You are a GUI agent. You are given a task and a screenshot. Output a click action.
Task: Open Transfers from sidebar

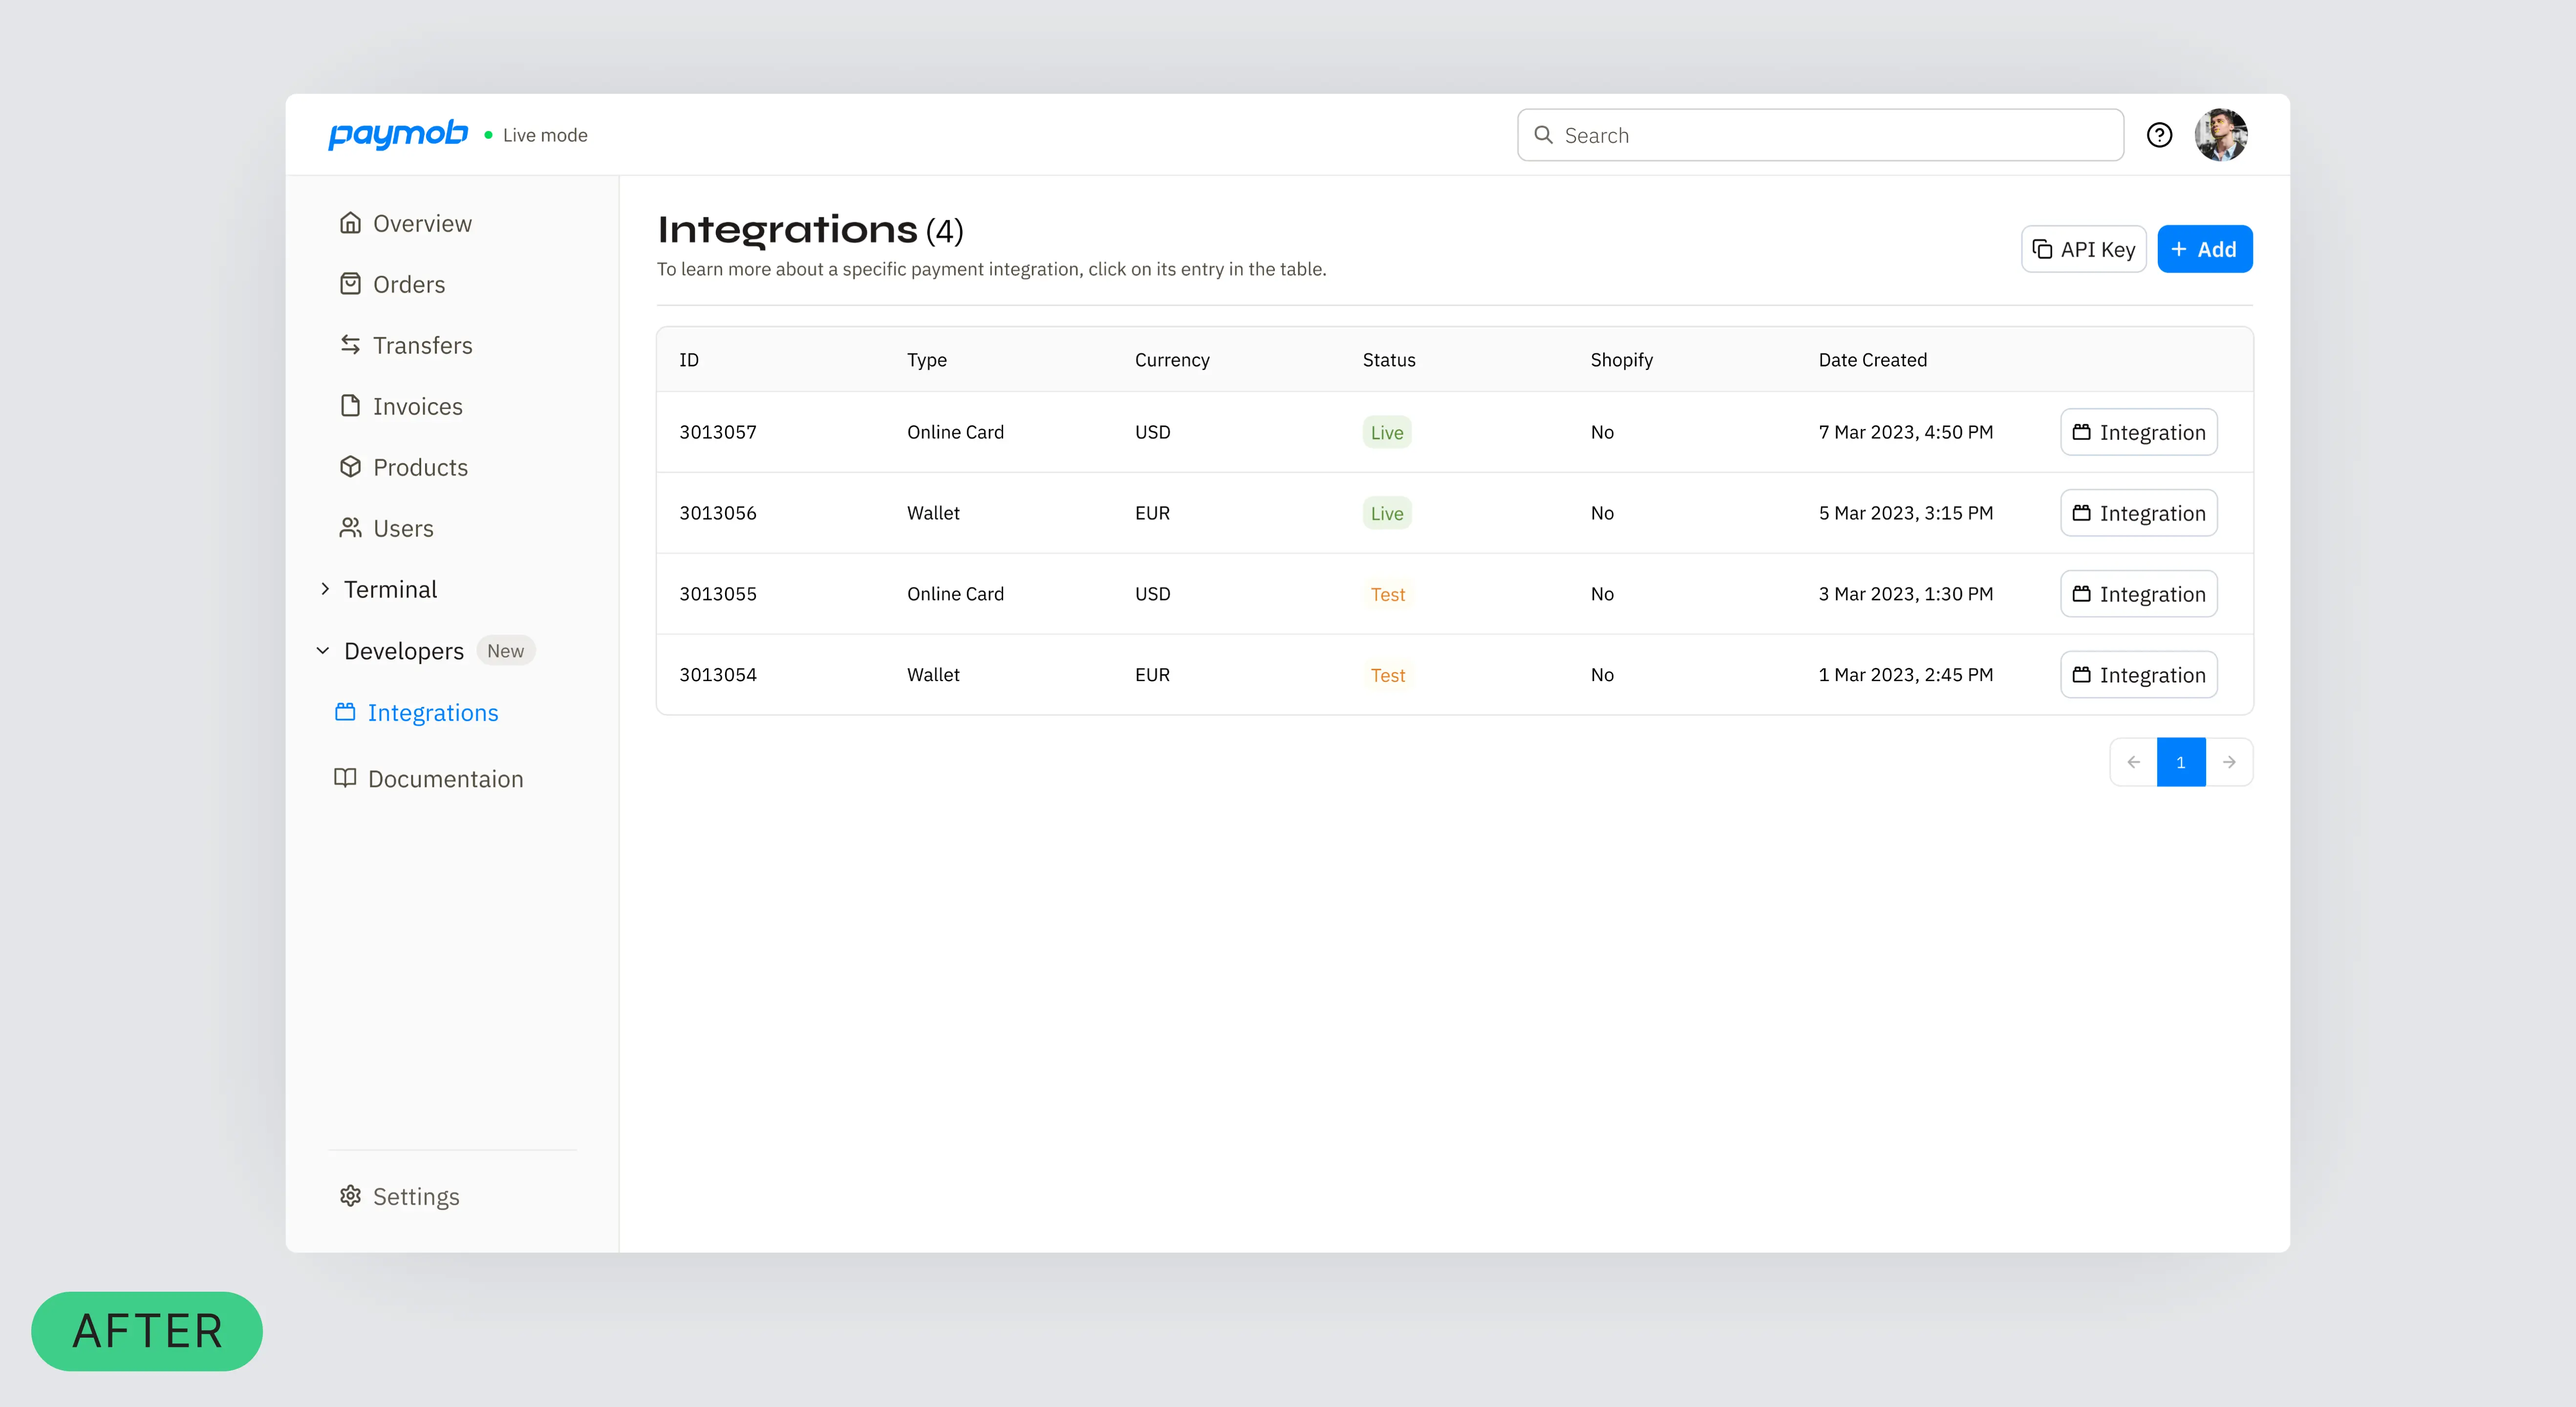[x=421, y=345]
